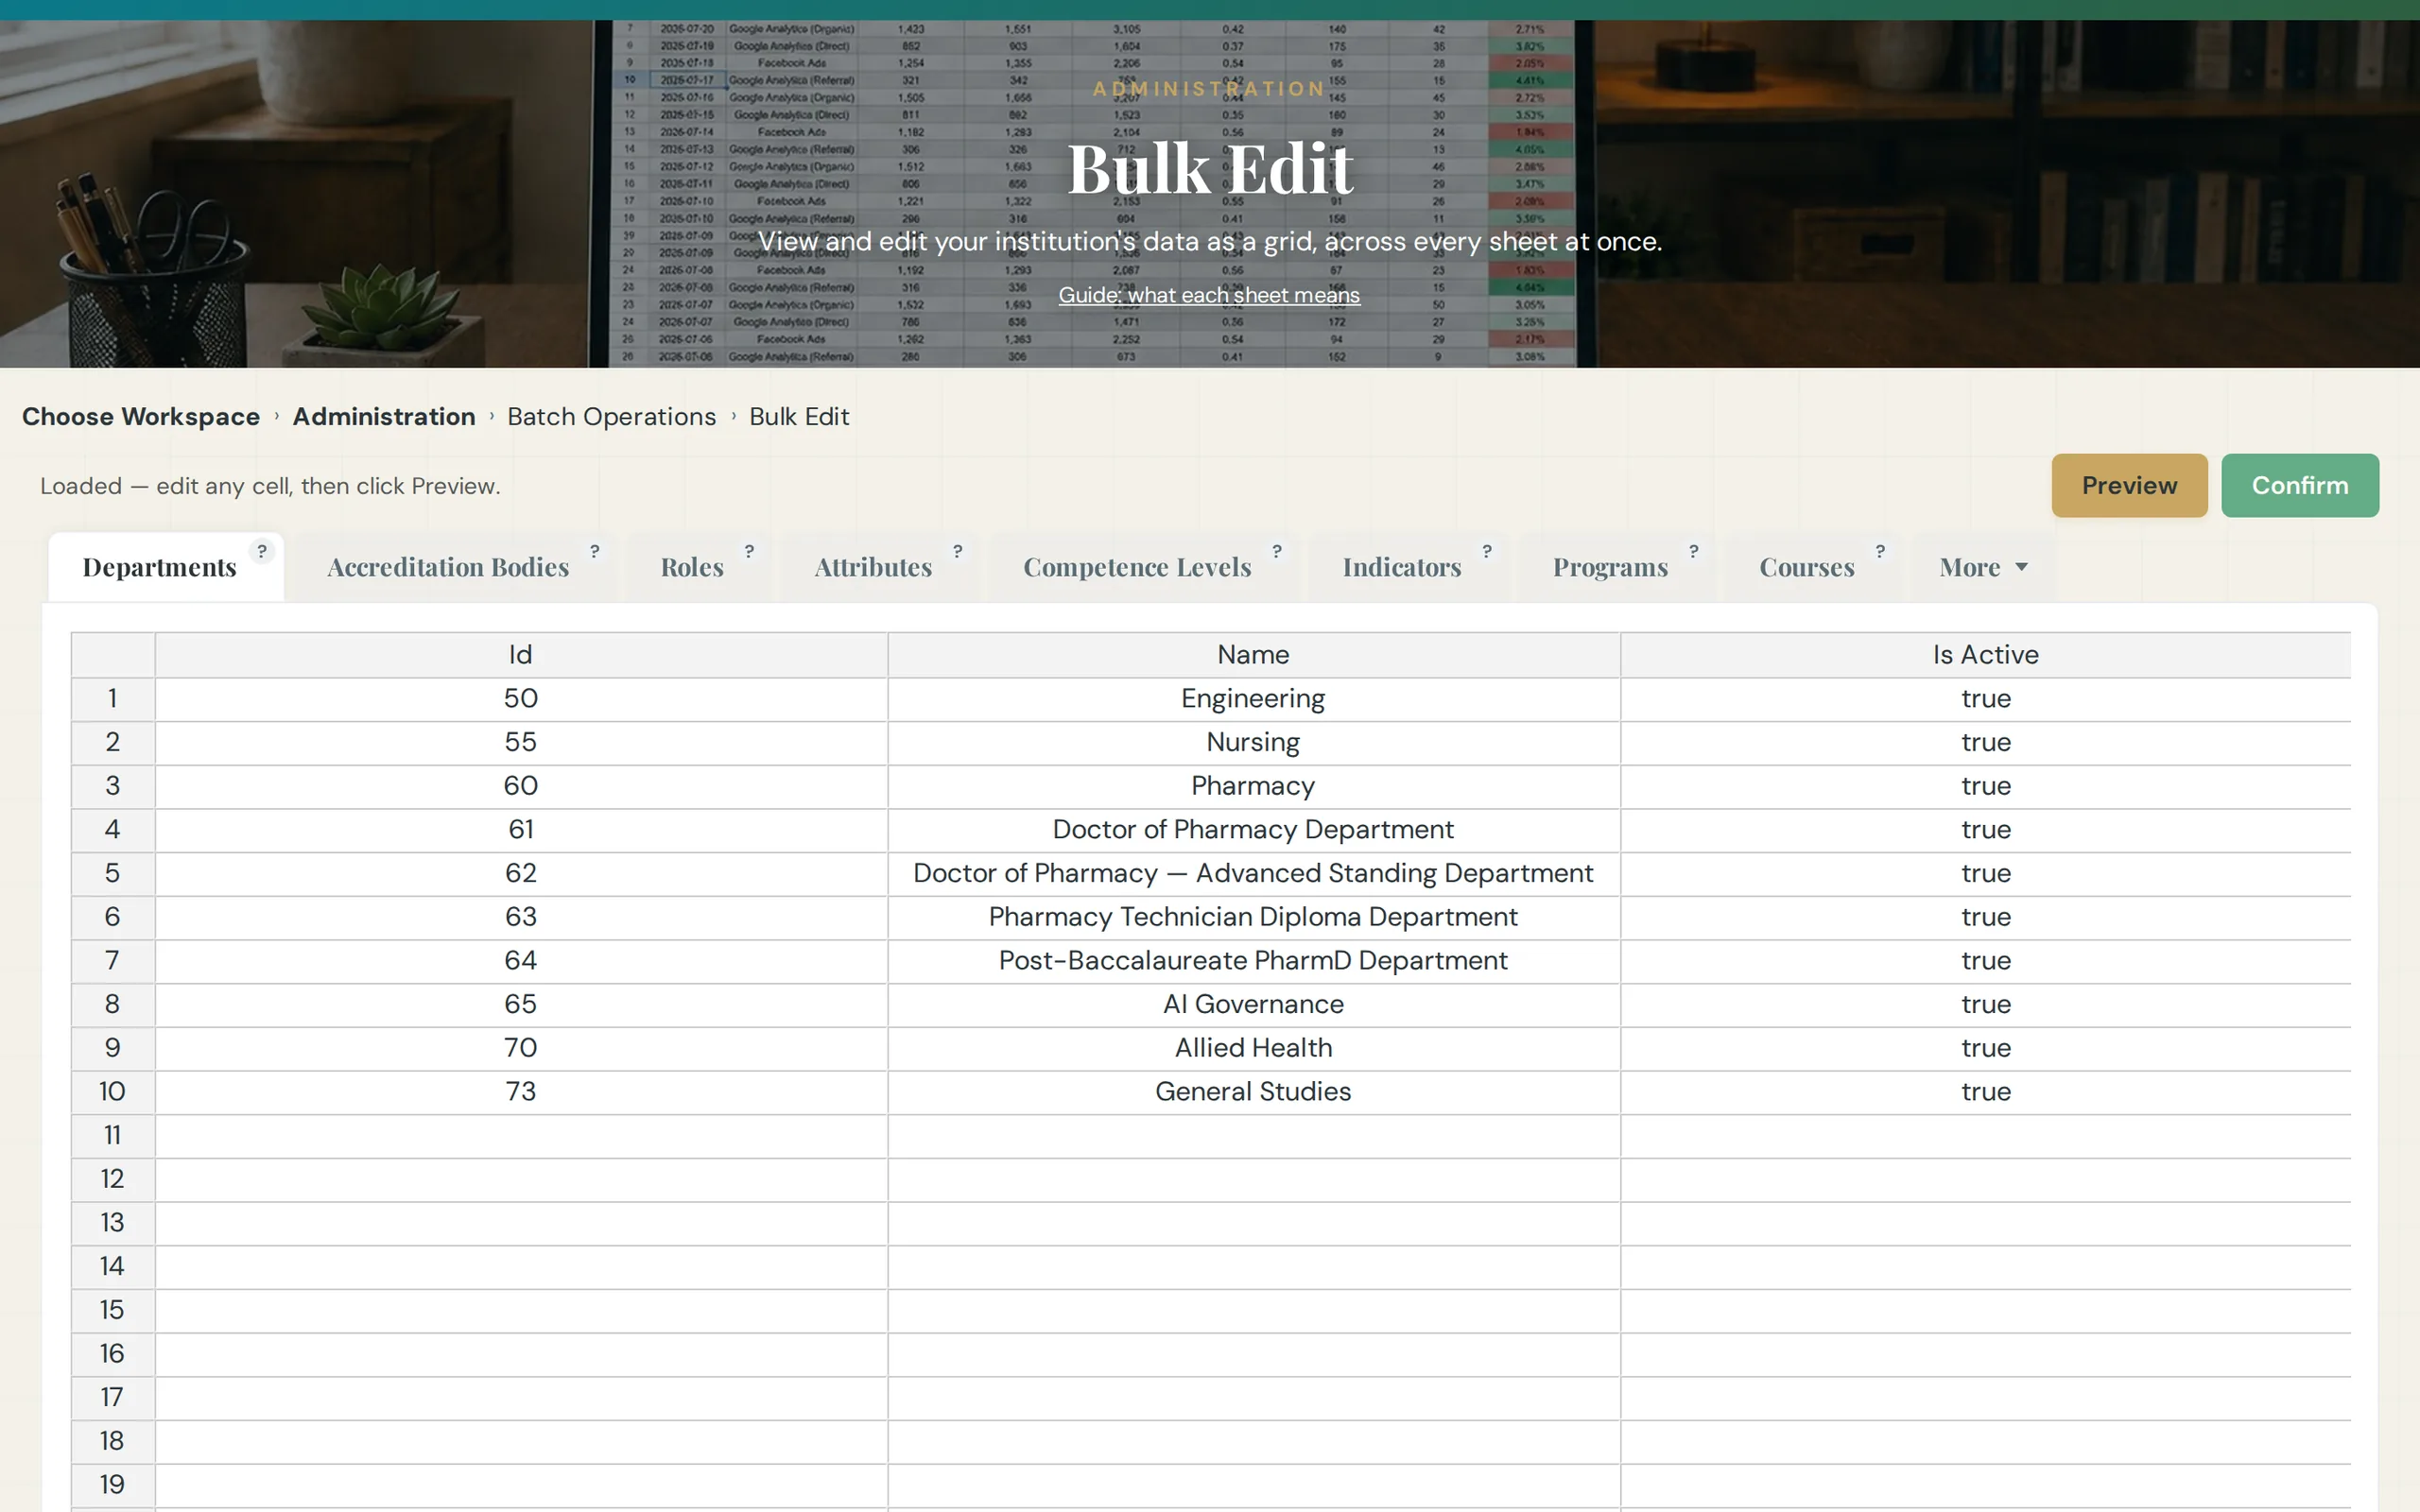Click the Id cell containing 73
The height and width of the screenshot is (1512, 2420).
521,1092
